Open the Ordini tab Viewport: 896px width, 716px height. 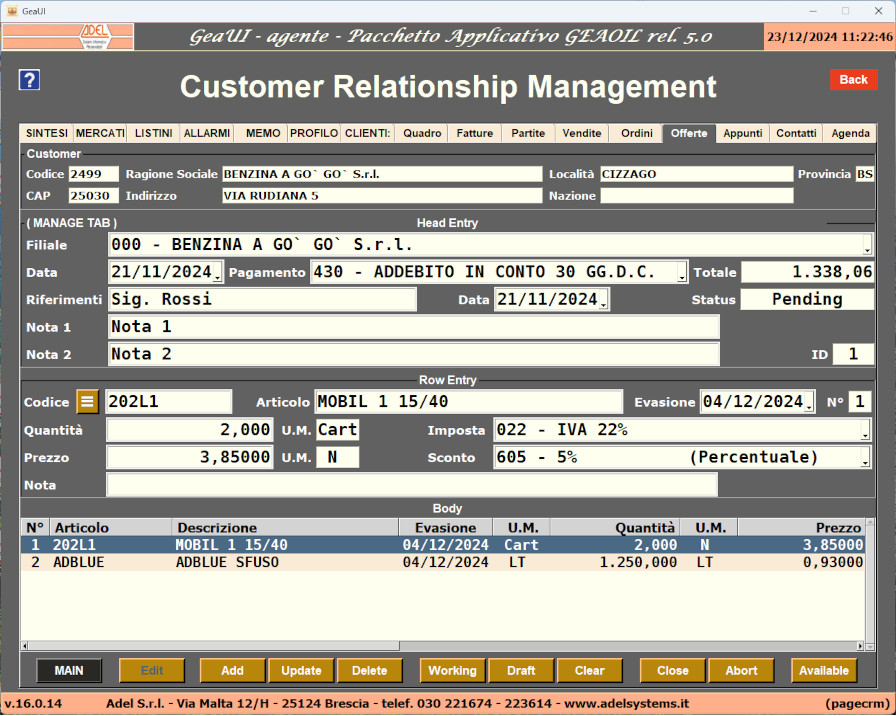coord(637,133)
